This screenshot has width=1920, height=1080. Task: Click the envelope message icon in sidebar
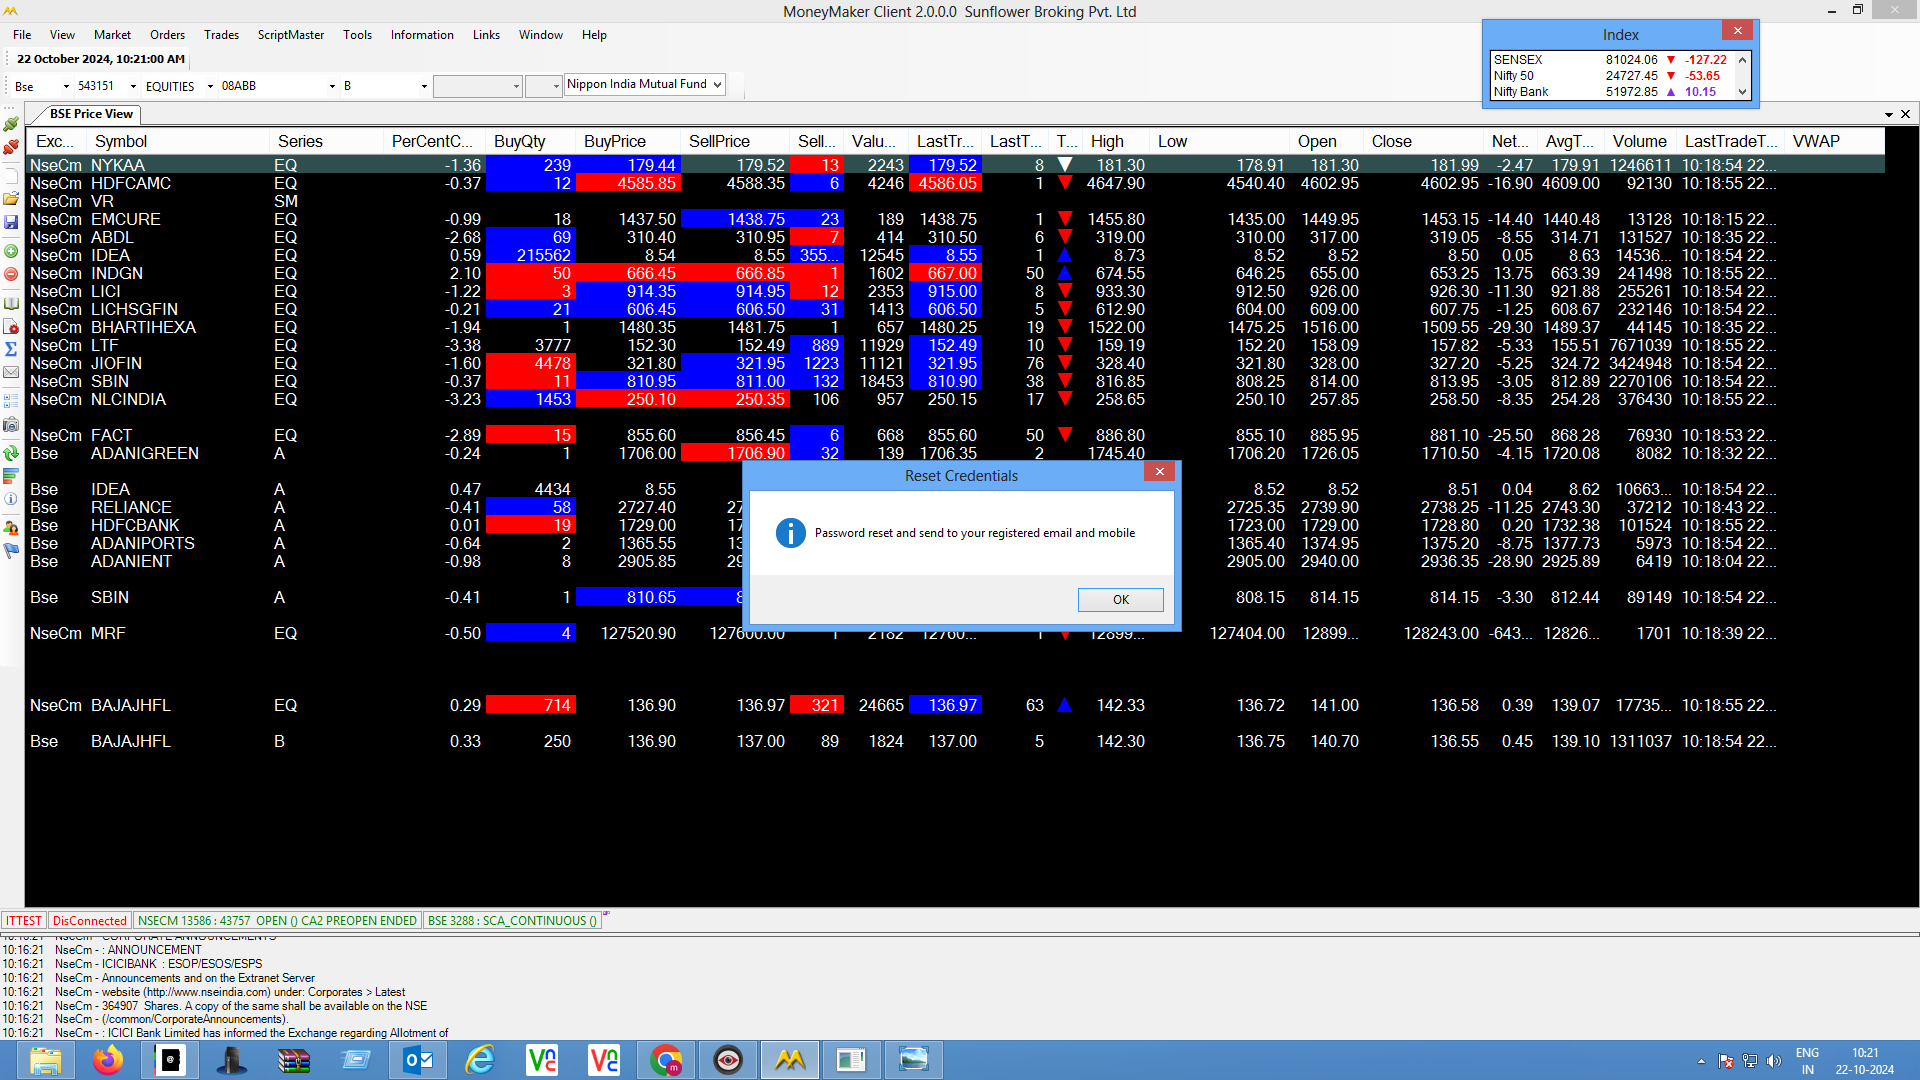pos(11,372)
